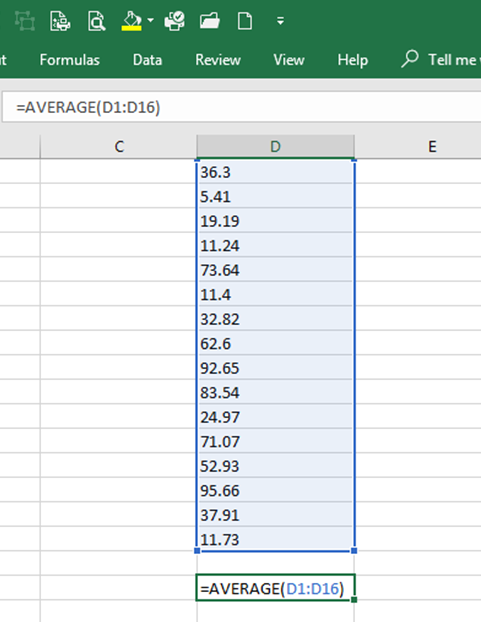Screen dimensions: 481x622
Task: Go to the Review tab
Action: (x=218, y=60)
